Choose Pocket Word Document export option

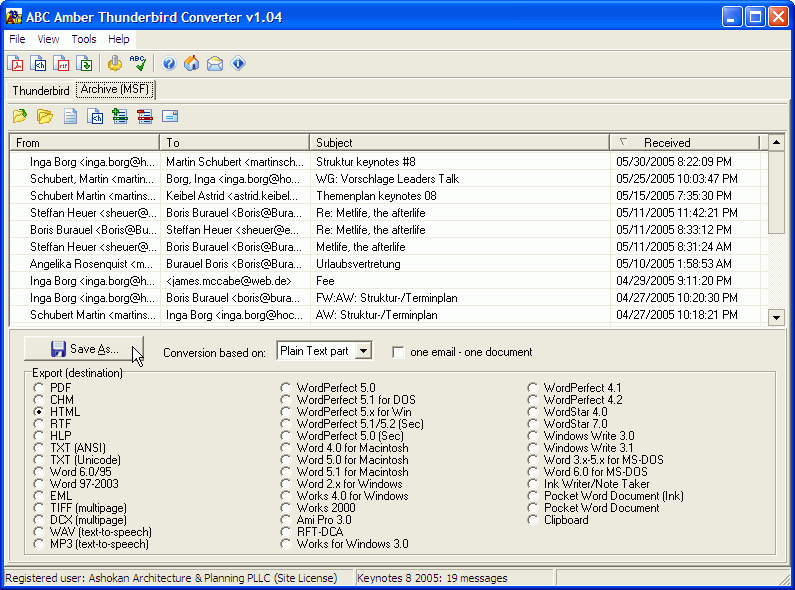(x=532, y=508)
